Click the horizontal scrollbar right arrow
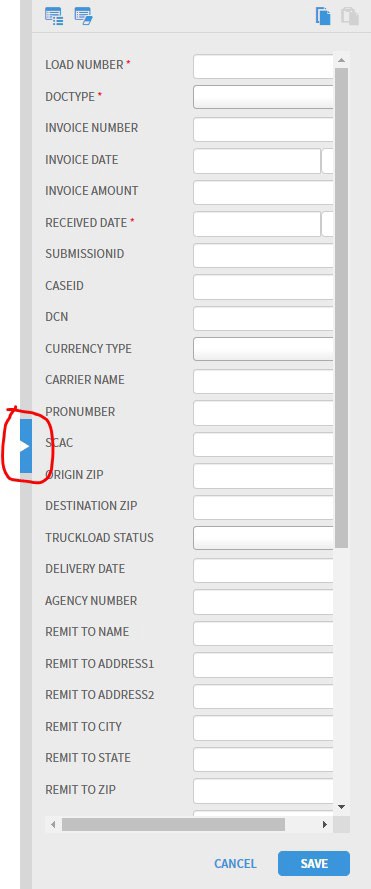The image size is (371, 889). pos(325,824)
